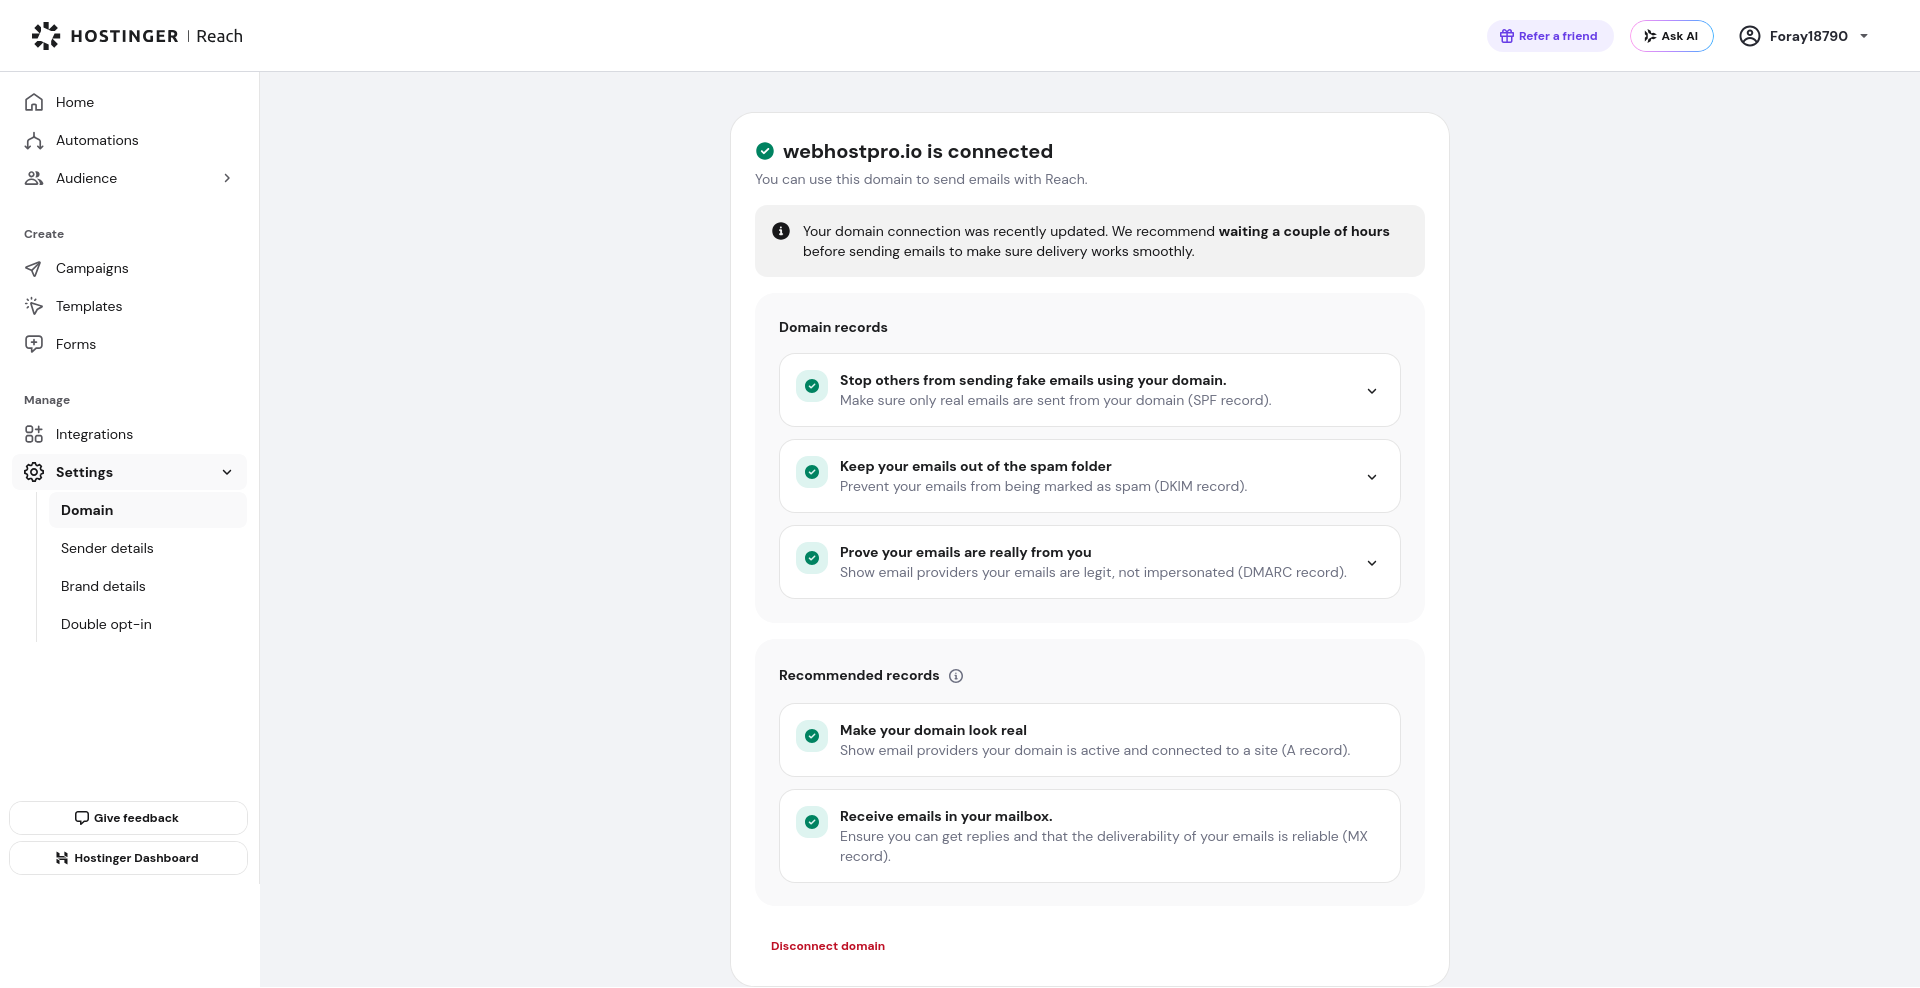Collapse the Settings menu chevron
Image resolution: width=1920 pixels, height=988 pixels.
tap(227, 472)
